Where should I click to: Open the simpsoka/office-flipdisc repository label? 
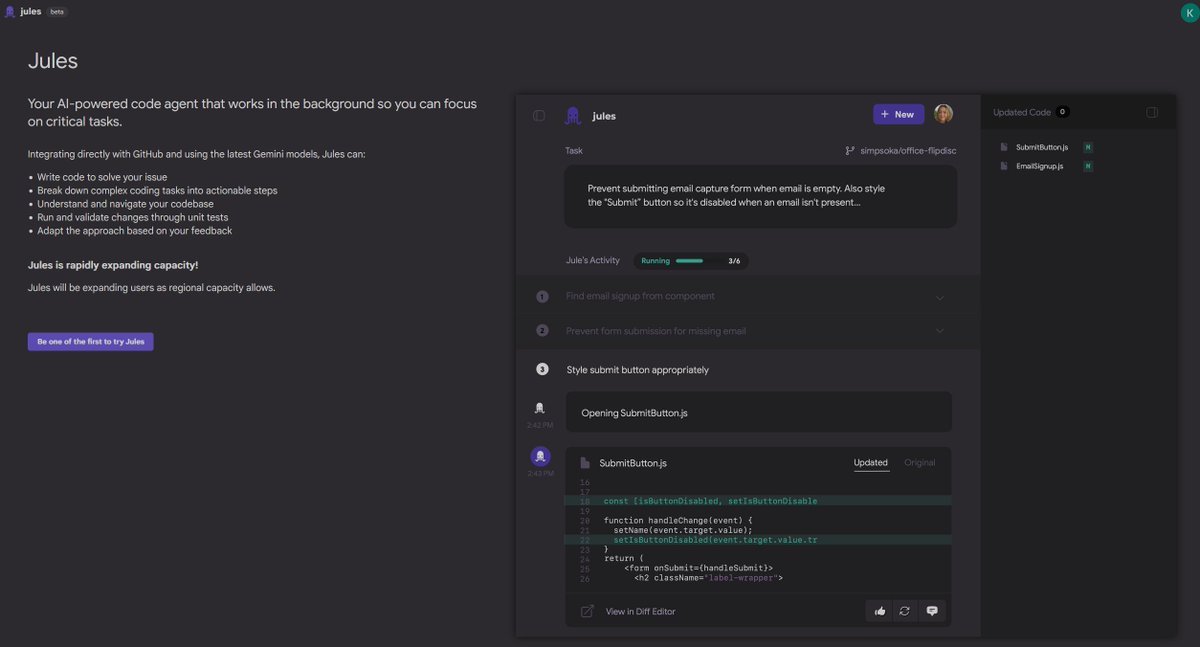(909, 151)
